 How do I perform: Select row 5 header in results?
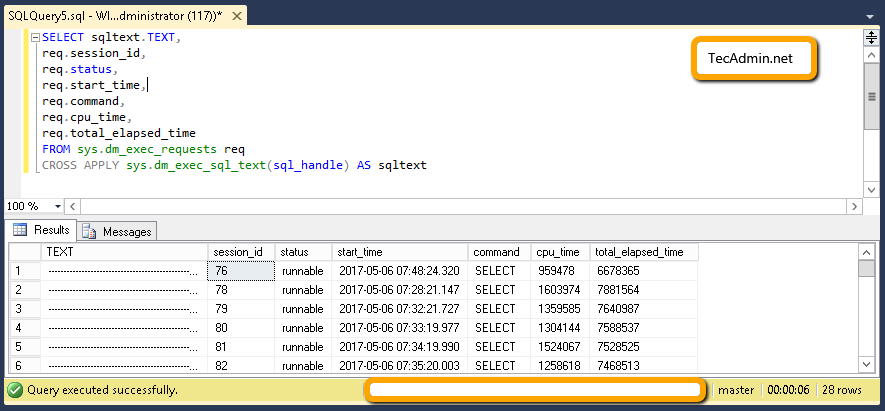[25, 347]
